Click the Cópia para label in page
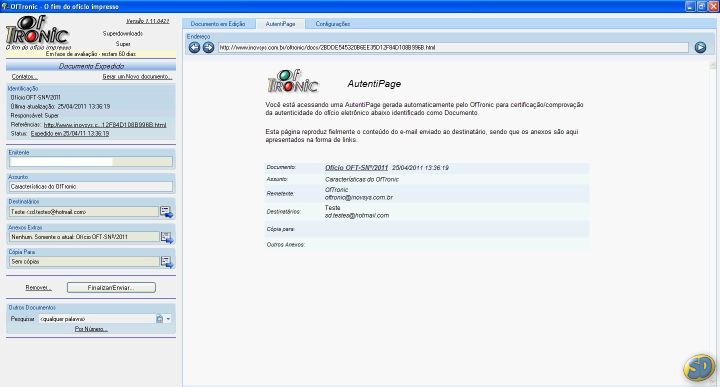Image resolution: width=720 pixels, height=387 pixels. 281,229
